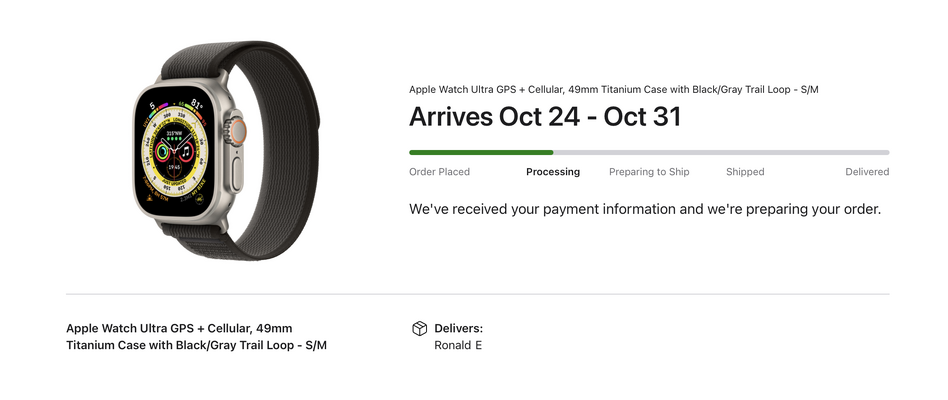
Task: Select the Order Placed step
Action: pyautogui.click(x=439, y=172)
